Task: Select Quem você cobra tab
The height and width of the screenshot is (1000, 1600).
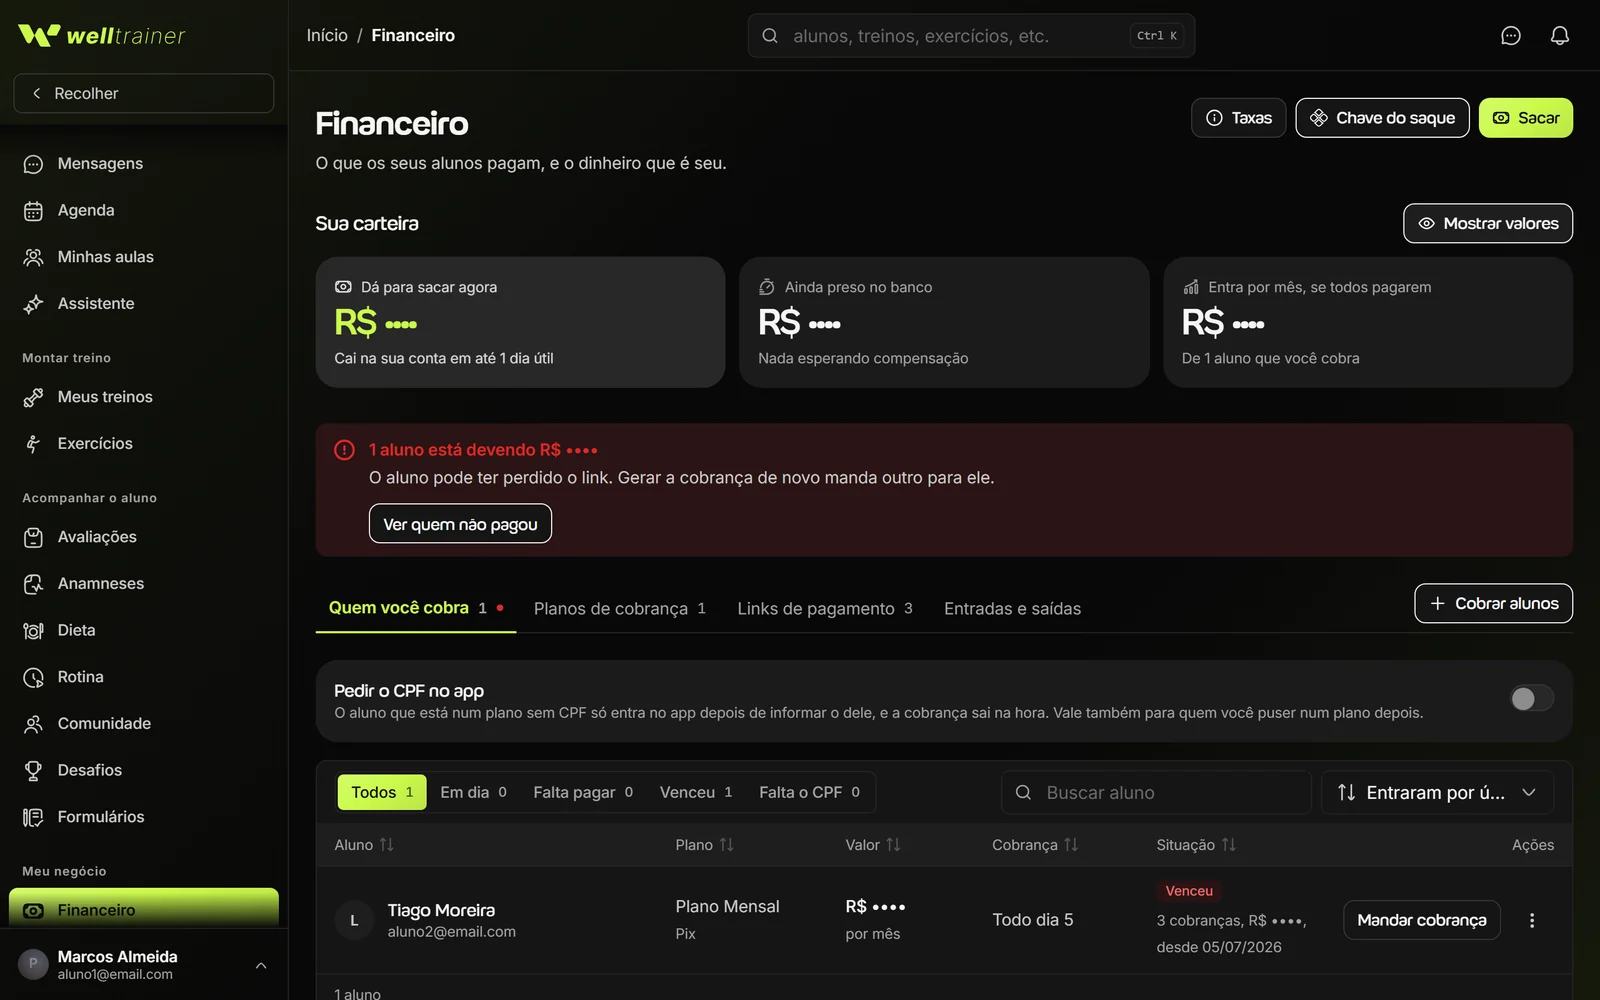Action: pyautogui.click(x=416, y=608)
